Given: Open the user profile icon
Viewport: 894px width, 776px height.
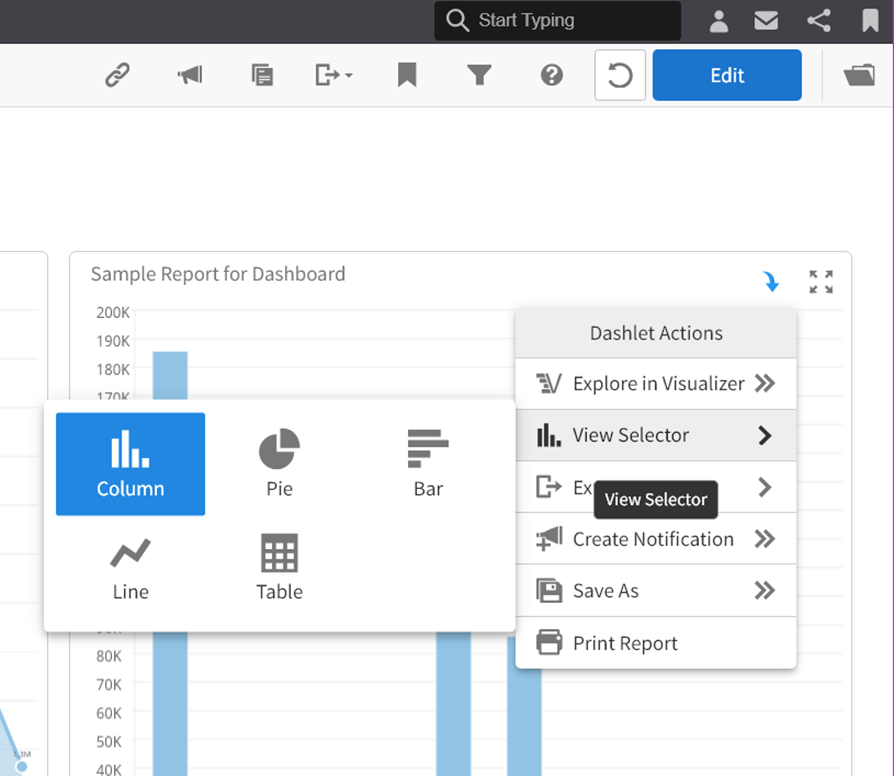Looking at the screenshot, I should point(719,21).
